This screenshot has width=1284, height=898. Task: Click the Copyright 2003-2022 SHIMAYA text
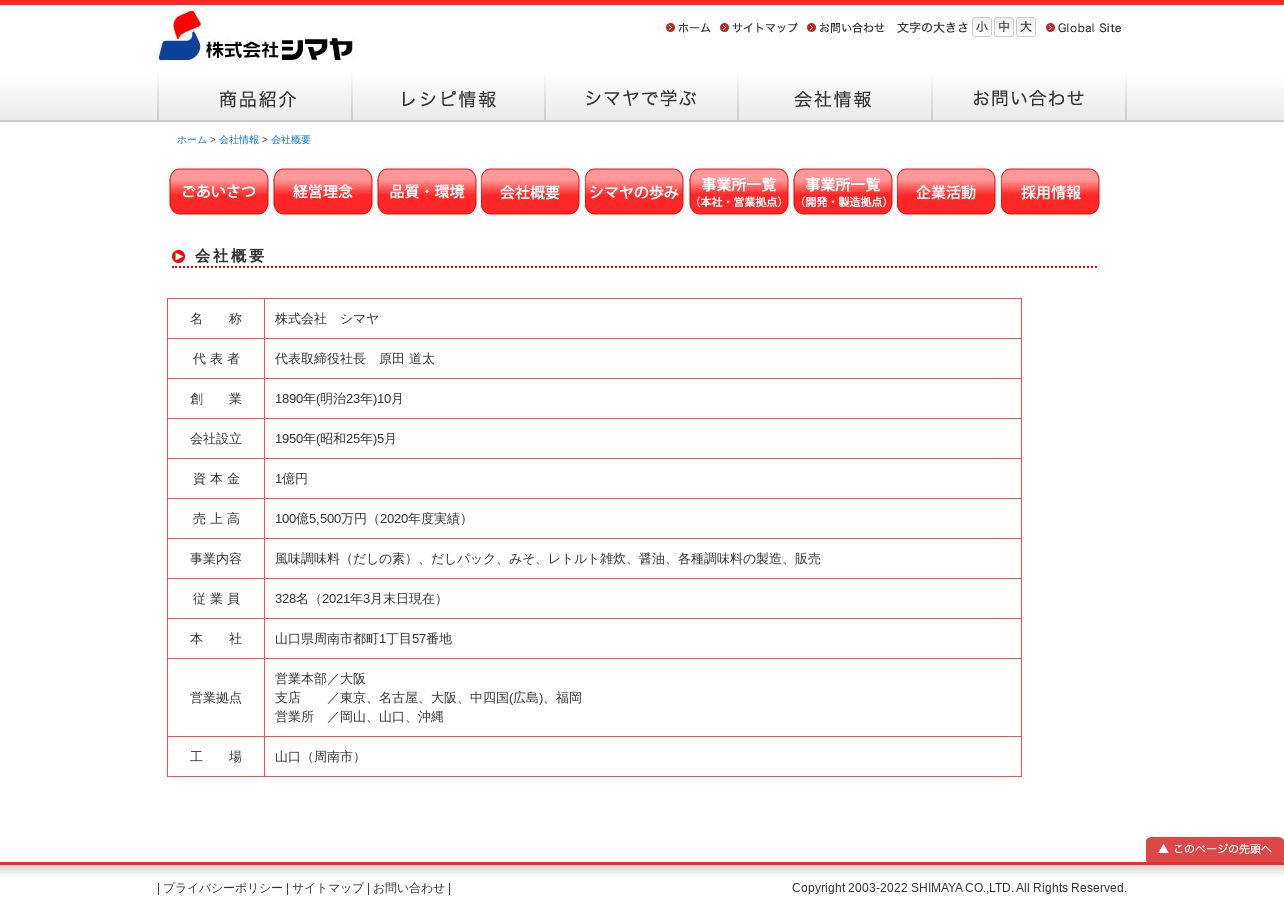click(x=959, y=888)
